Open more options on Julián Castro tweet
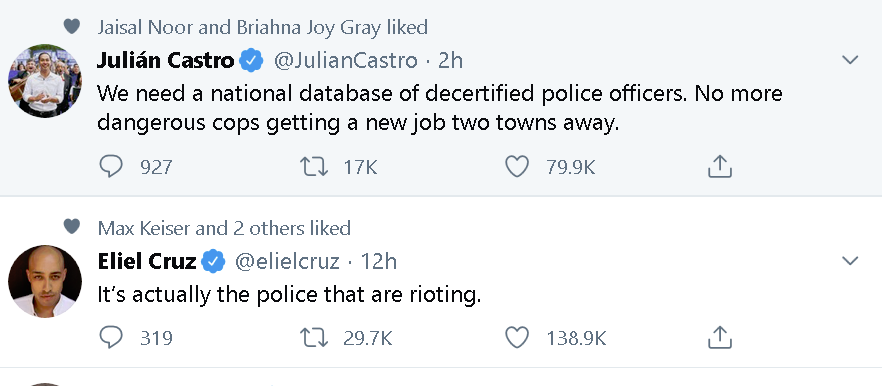Viewport: 882px width, 386px height. [x=849, y=60]
